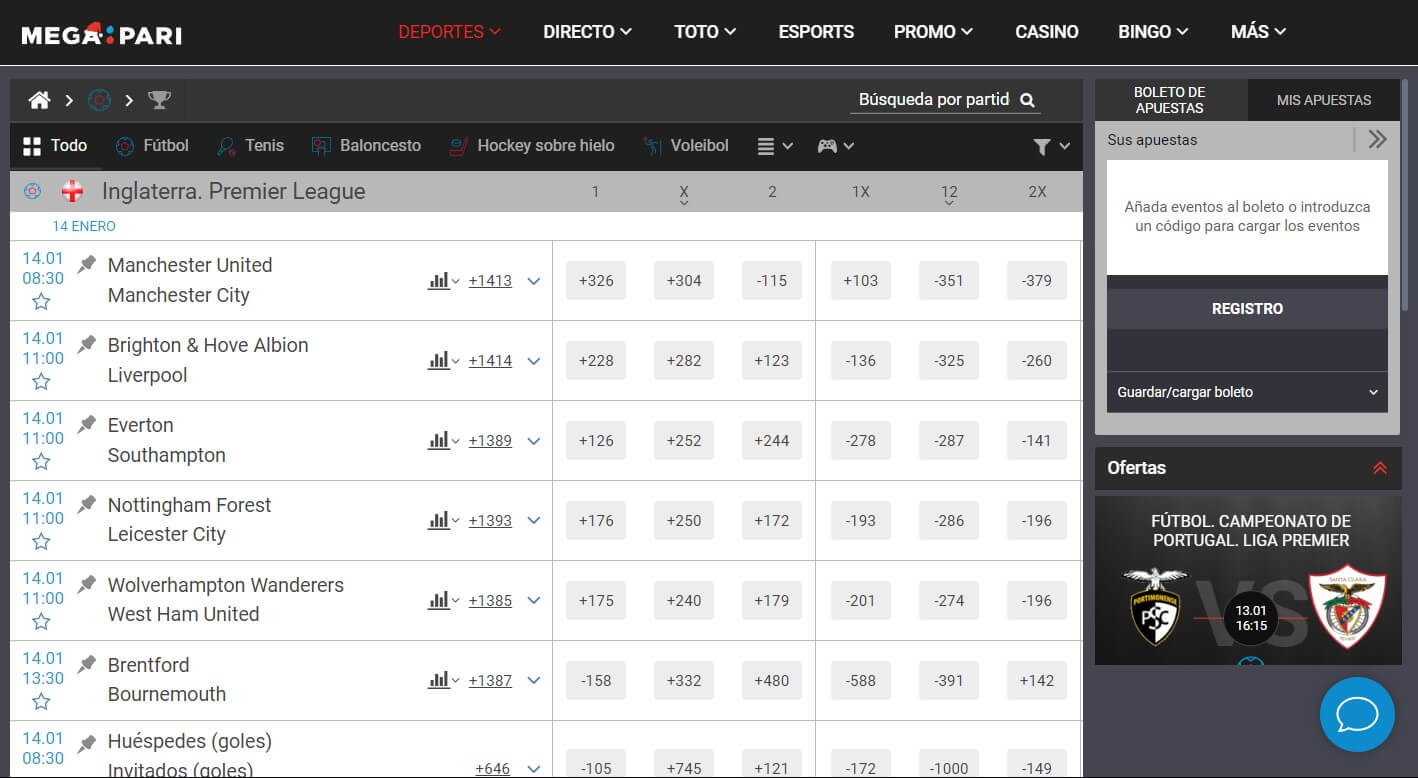The width and height of the screenshot is (1418, 778).
Task: Open the Promo menu
Action: 933,32
